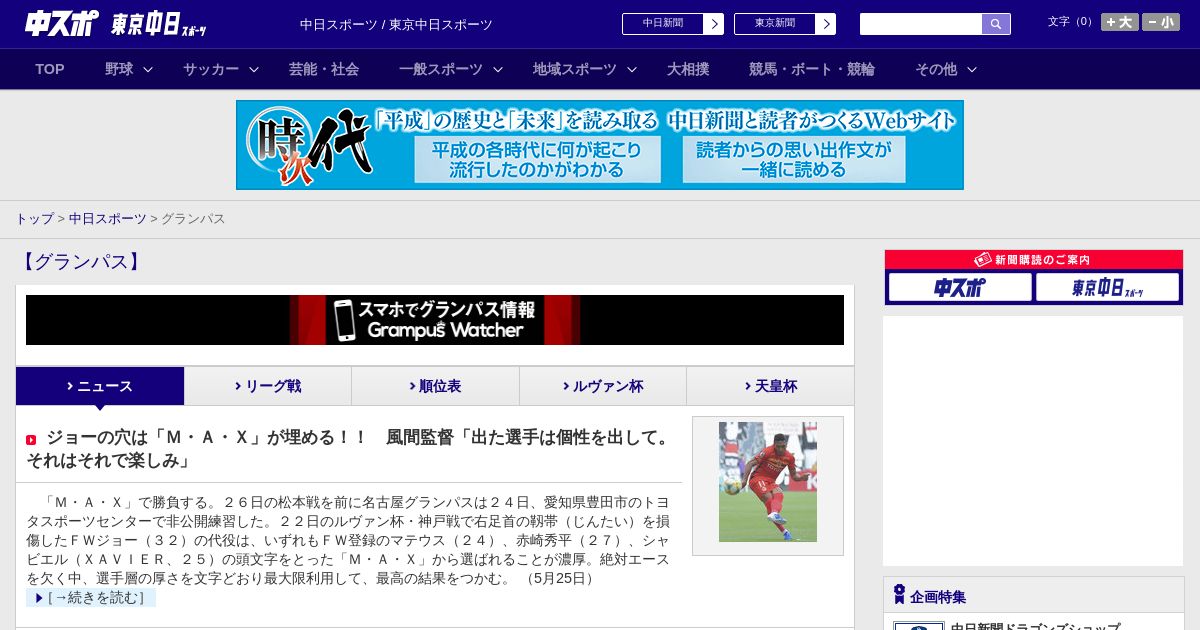Open the player photo thumbnail
The height and width of the screenshot is (630, 1200).
tap(768, 482)
